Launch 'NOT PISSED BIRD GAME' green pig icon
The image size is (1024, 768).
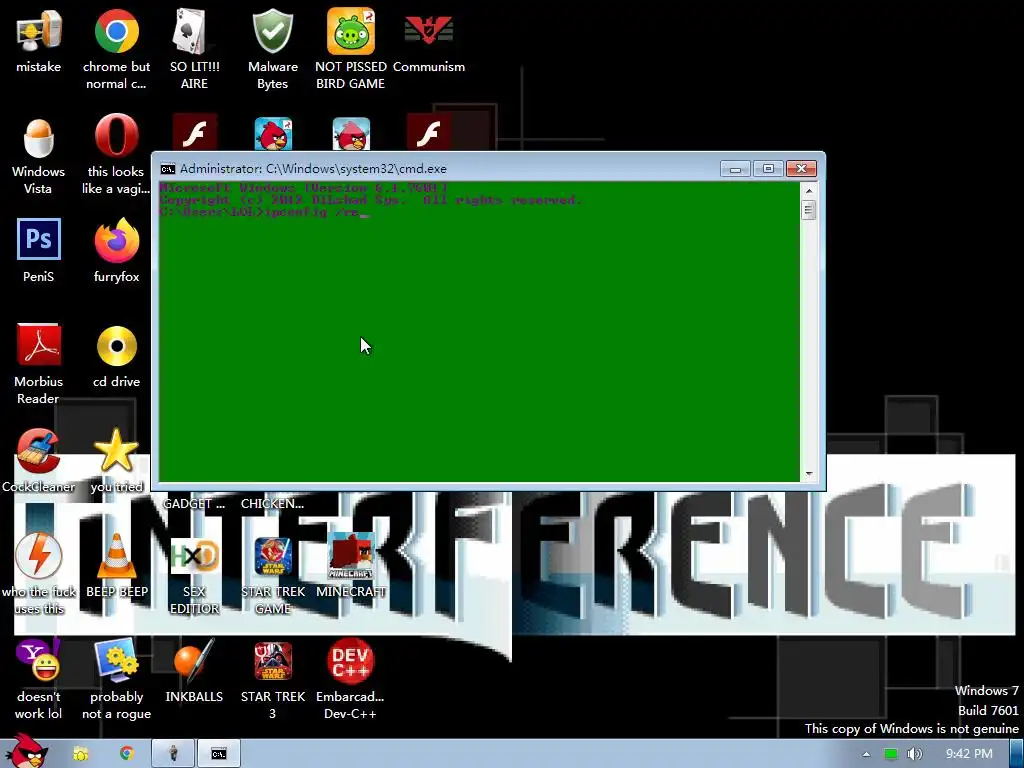pos(351,31)
